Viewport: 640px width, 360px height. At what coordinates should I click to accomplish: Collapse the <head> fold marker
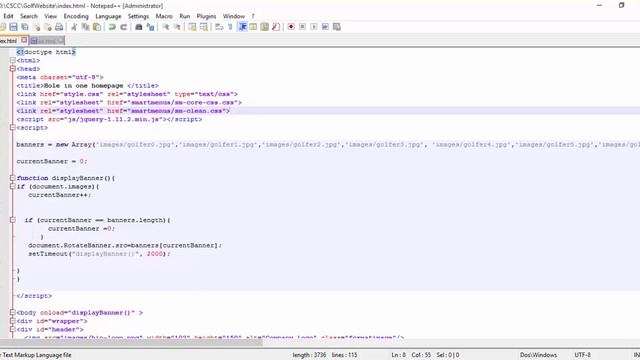pos(13,69)
